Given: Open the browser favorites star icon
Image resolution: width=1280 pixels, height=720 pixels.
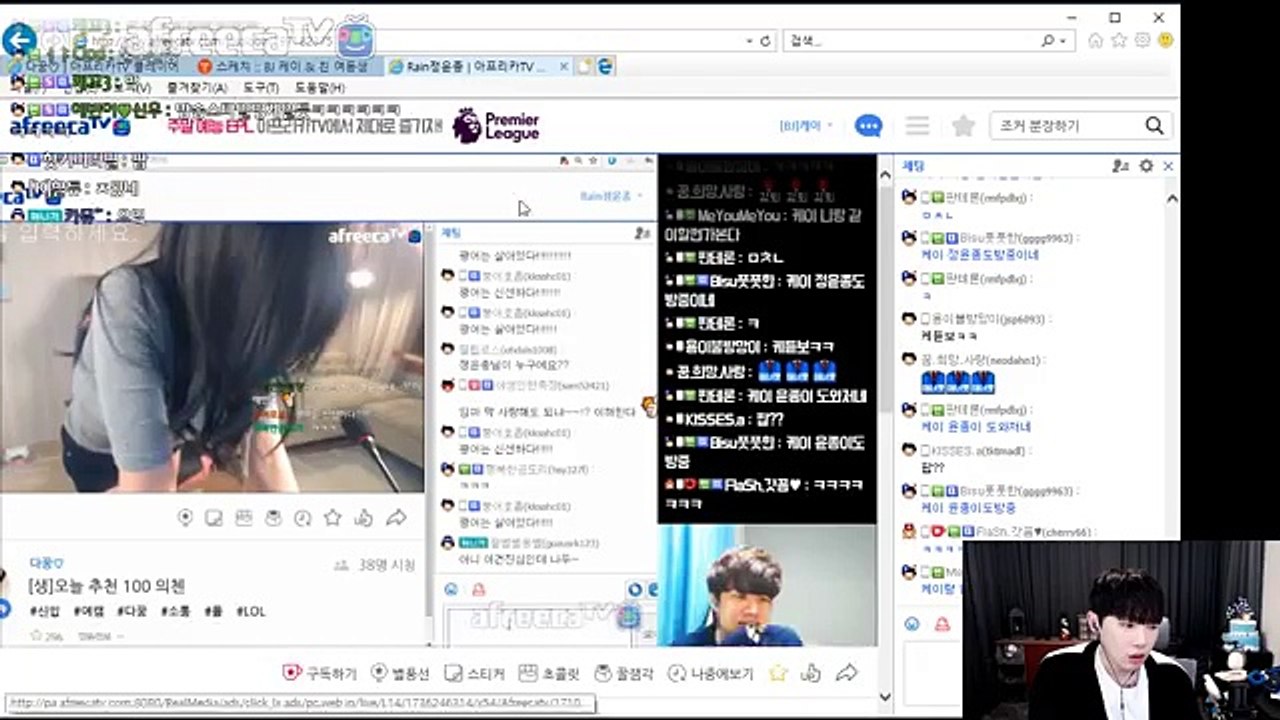Looking at the screenshot, I should click(1119, 40).
